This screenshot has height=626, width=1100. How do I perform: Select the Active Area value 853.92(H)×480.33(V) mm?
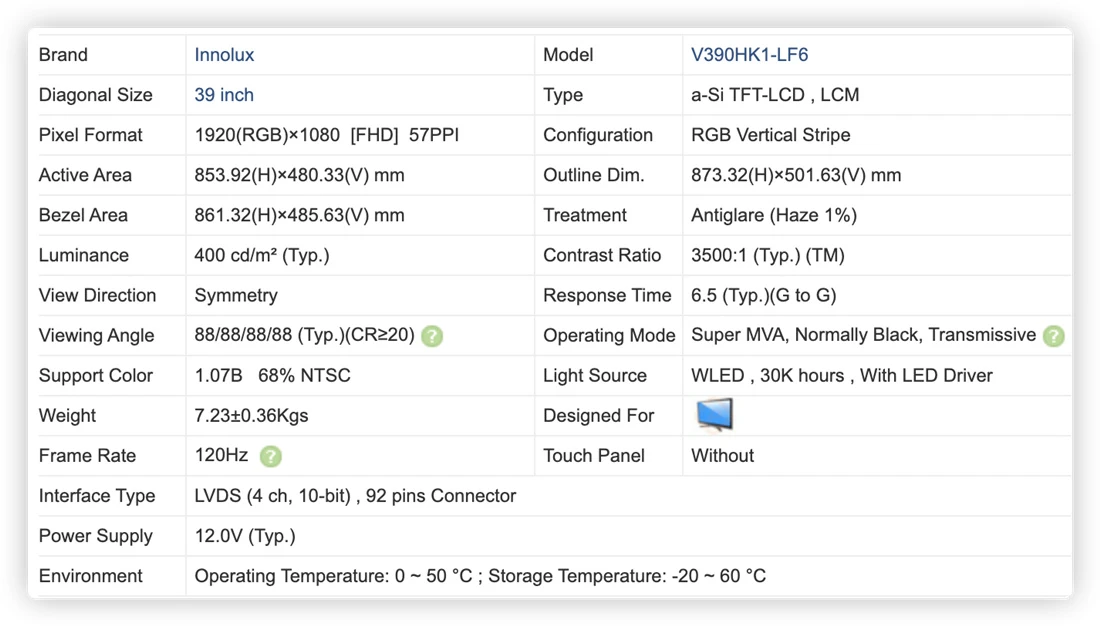[x=300, y=175]
